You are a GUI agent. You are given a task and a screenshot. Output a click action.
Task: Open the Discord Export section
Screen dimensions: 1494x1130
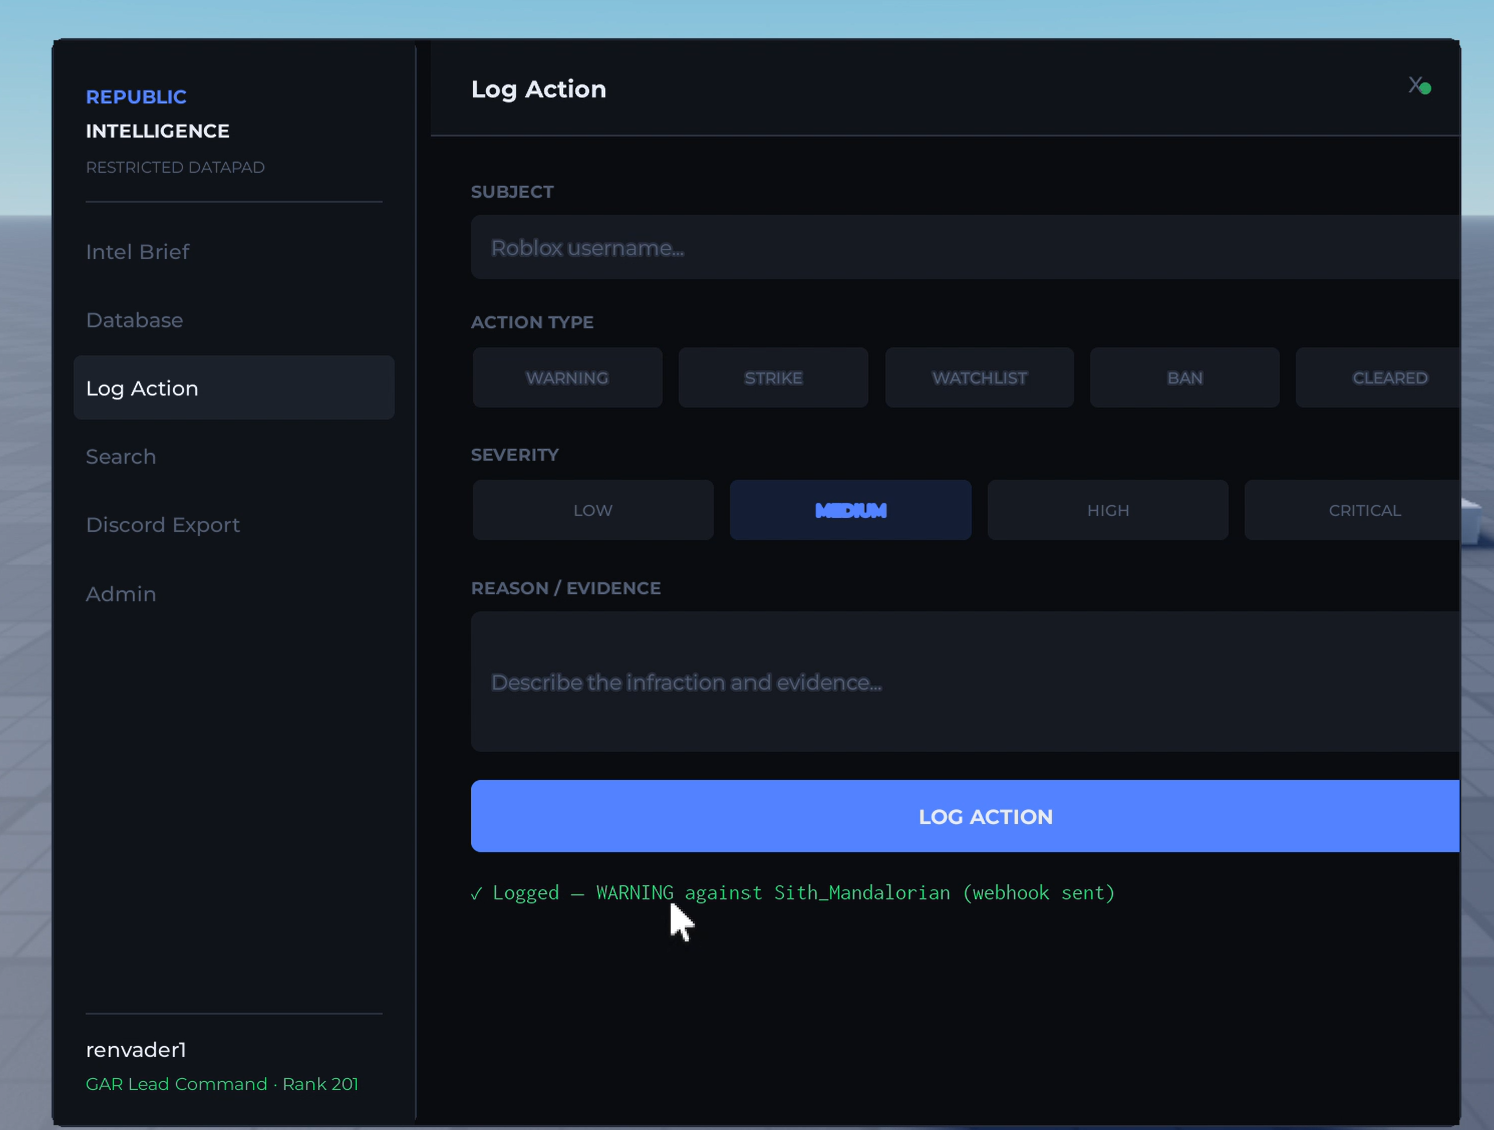pyautogui.click(x=234, y=525)
